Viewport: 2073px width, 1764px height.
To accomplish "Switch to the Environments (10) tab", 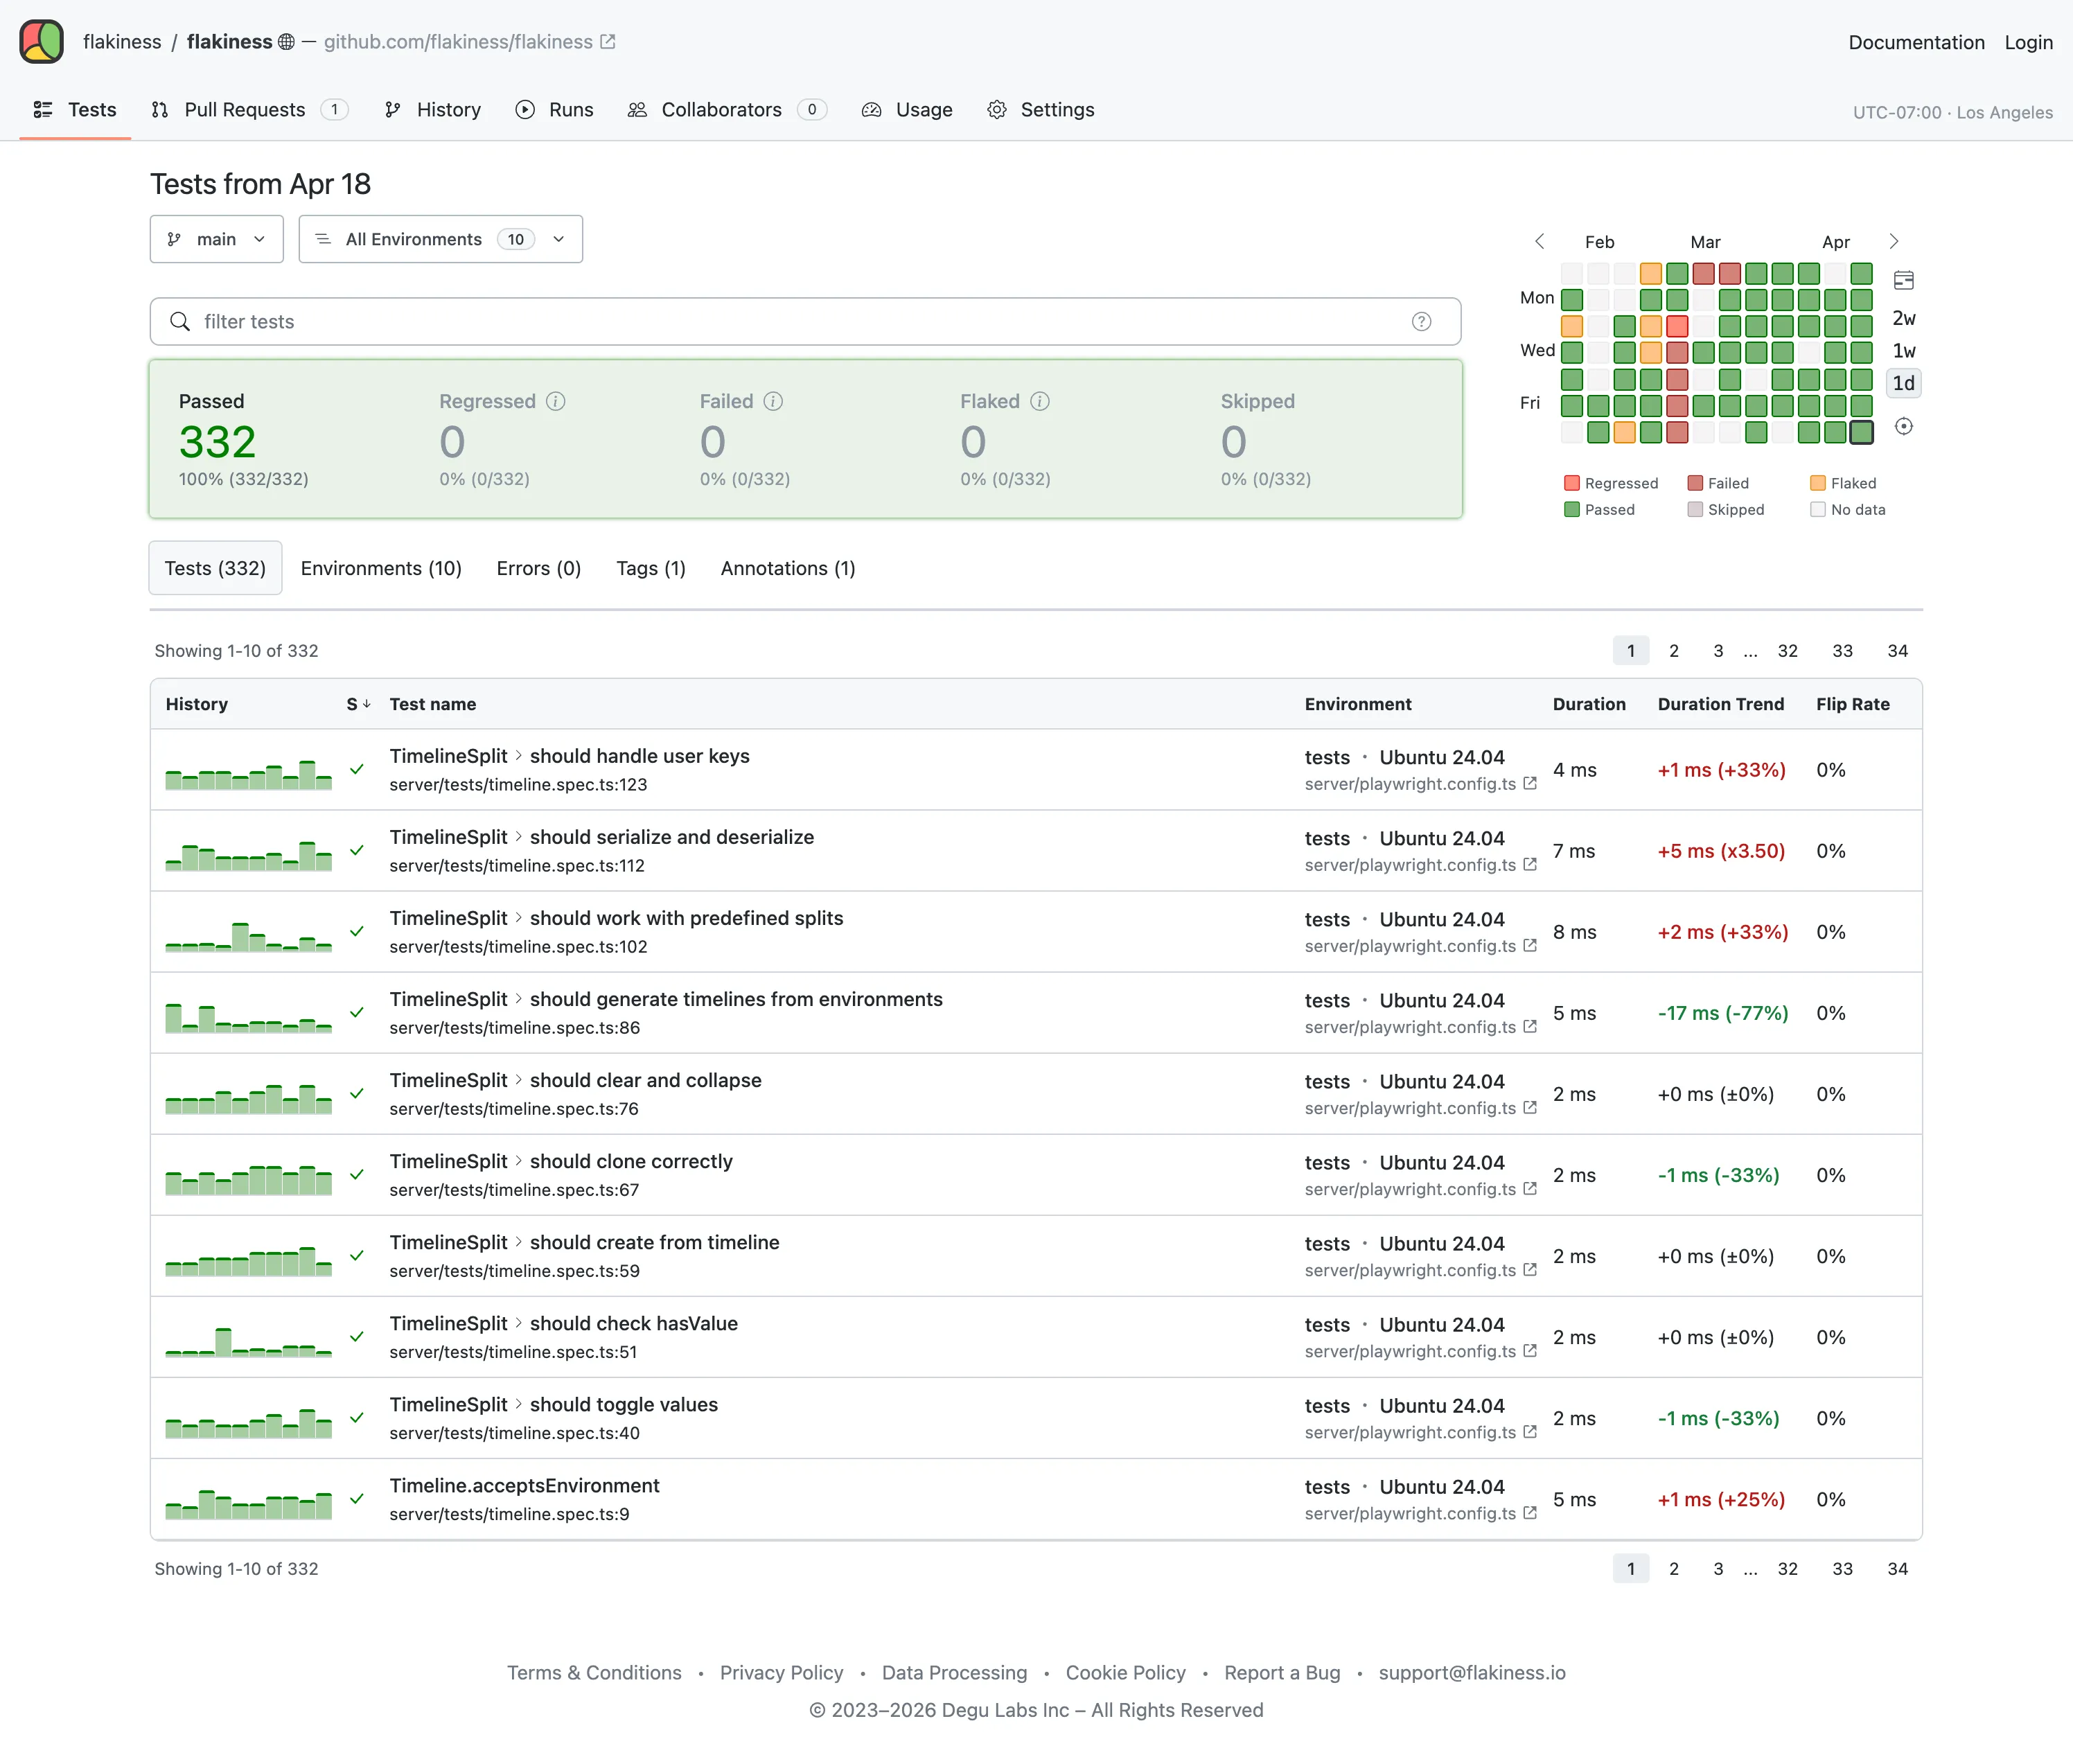I will 381,568.
